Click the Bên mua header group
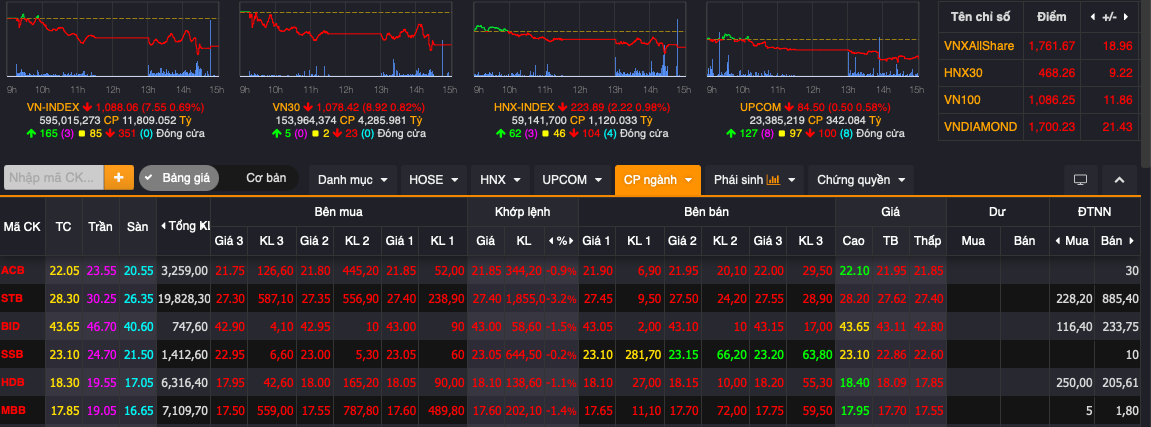This screenshot has height=427, width=1151. (x=338, y=212)
